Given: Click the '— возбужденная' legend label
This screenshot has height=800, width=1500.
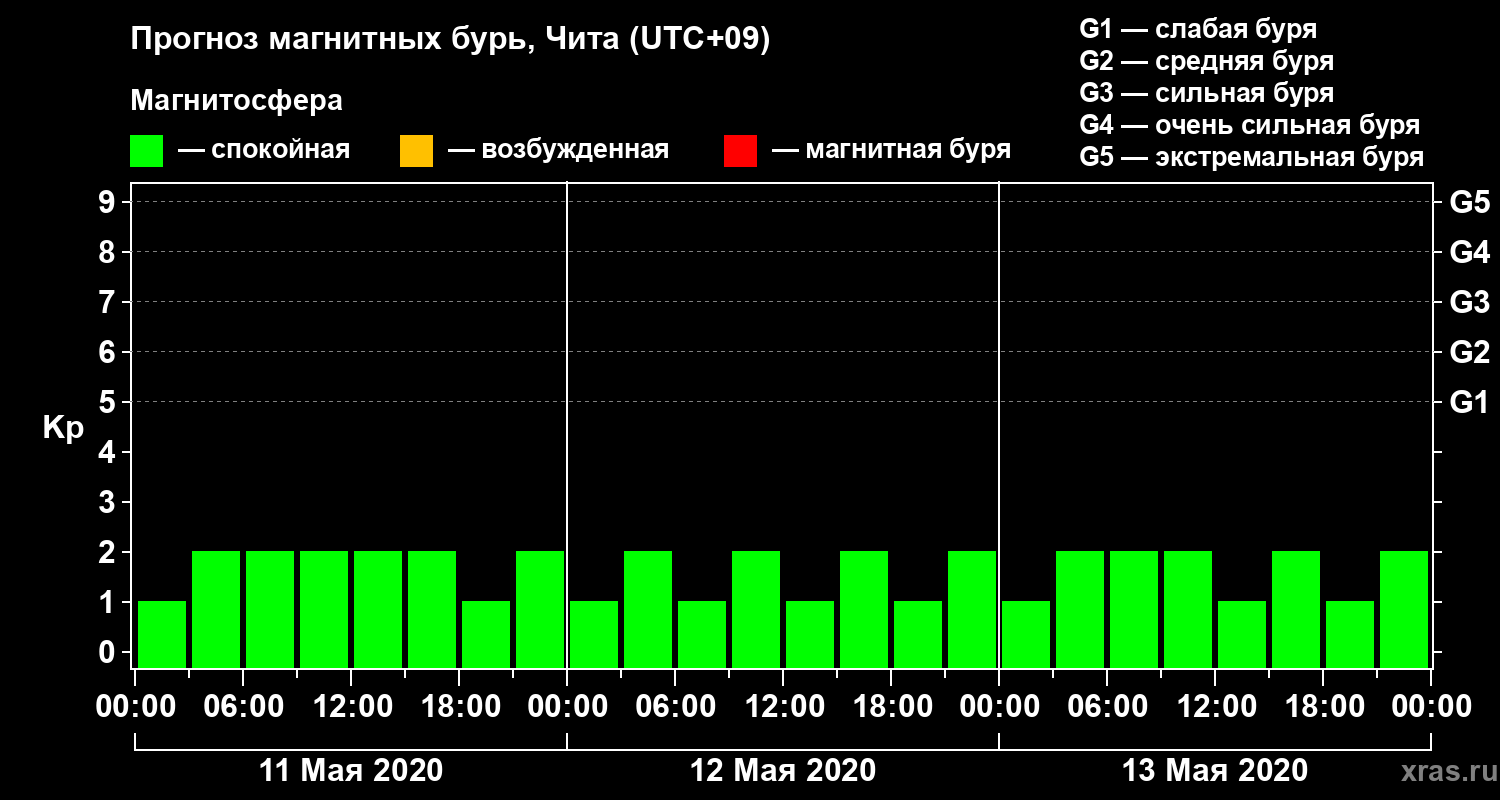Looking at the screenshot, I should pyautogui.click(x=558, y=151).
